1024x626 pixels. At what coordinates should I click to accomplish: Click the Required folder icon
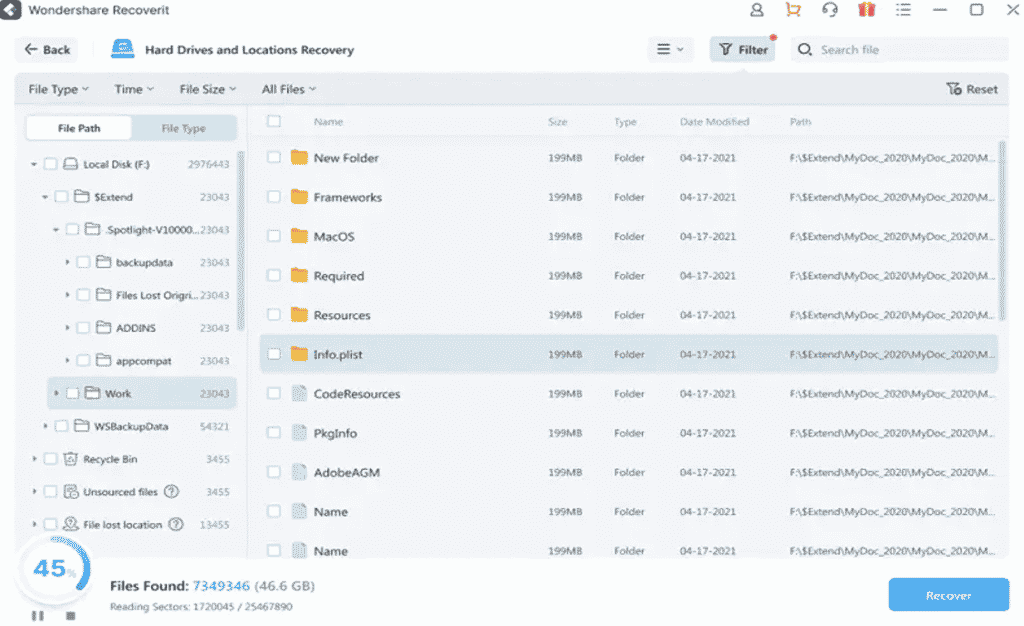point(299,275)
